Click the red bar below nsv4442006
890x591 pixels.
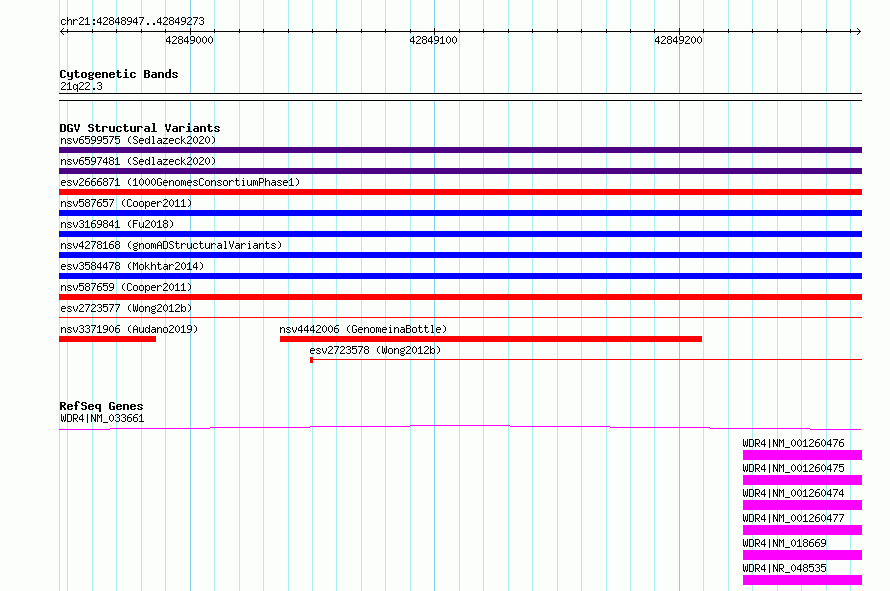491,339
